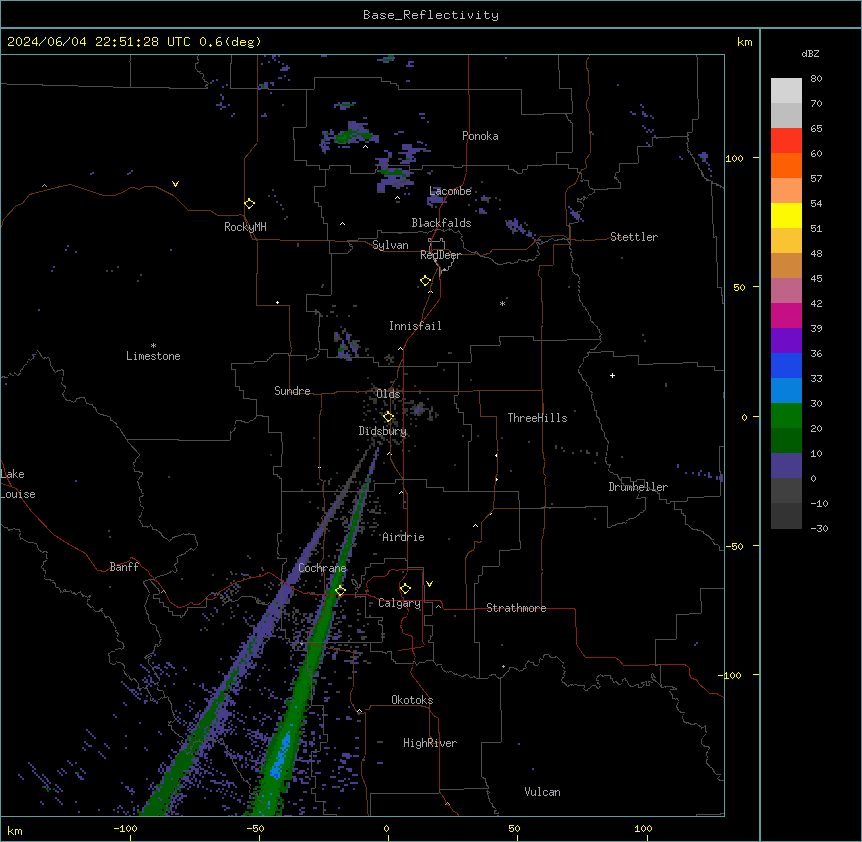This screenshot has height=842, width=862.
Task: Select the Calgary label
Action: point(400,603)
